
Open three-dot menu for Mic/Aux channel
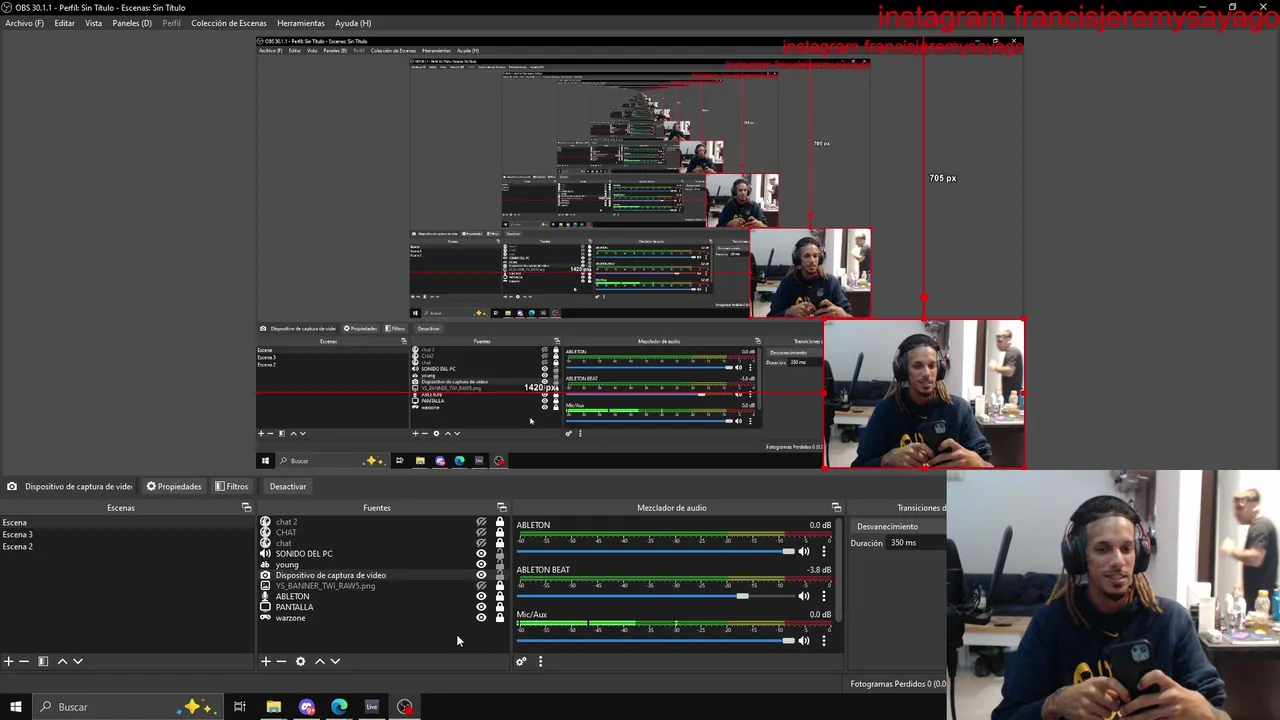click(x=824, y=640)
